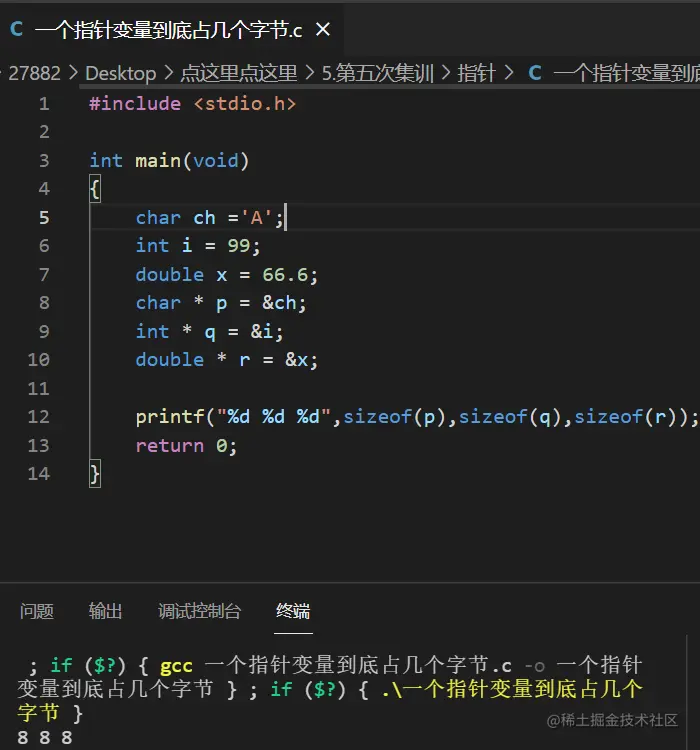Open the 点这里点这里 breadcrumb folder
The image size is (700, 750).
(x=239, y=74)
